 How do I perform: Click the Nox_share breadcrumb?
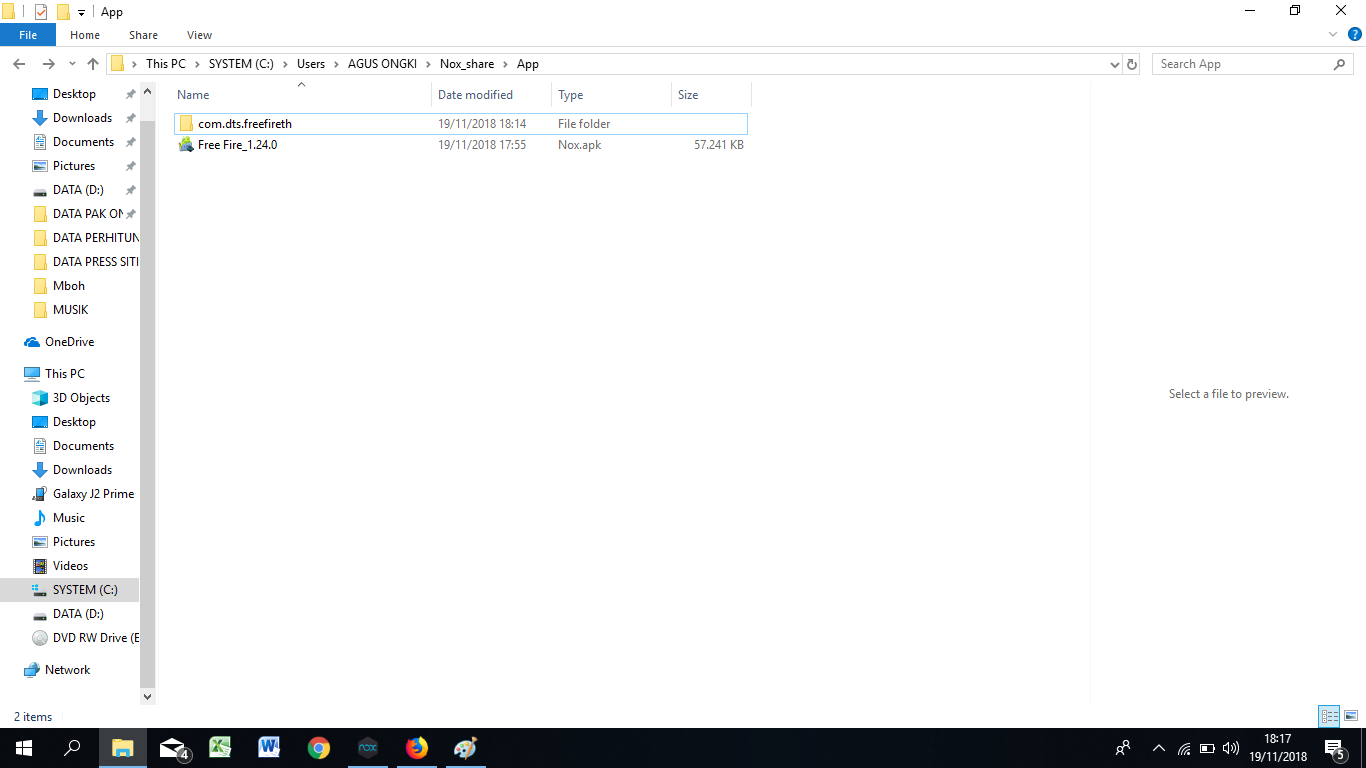(x=467, y=64)
